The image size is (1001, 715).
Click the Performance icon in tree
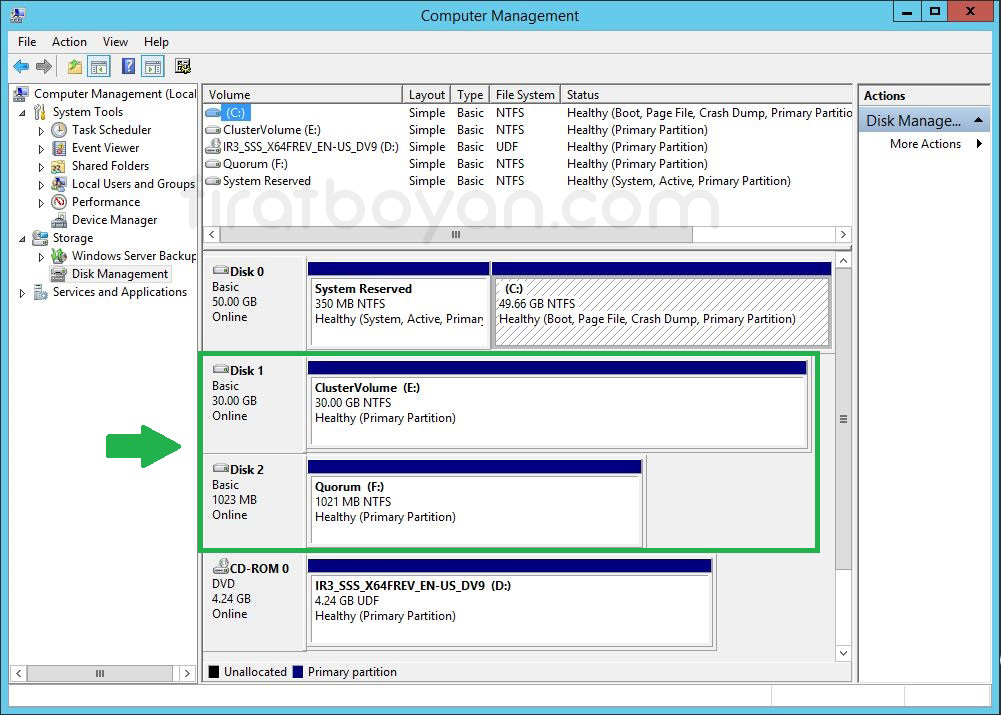[59, 202]
